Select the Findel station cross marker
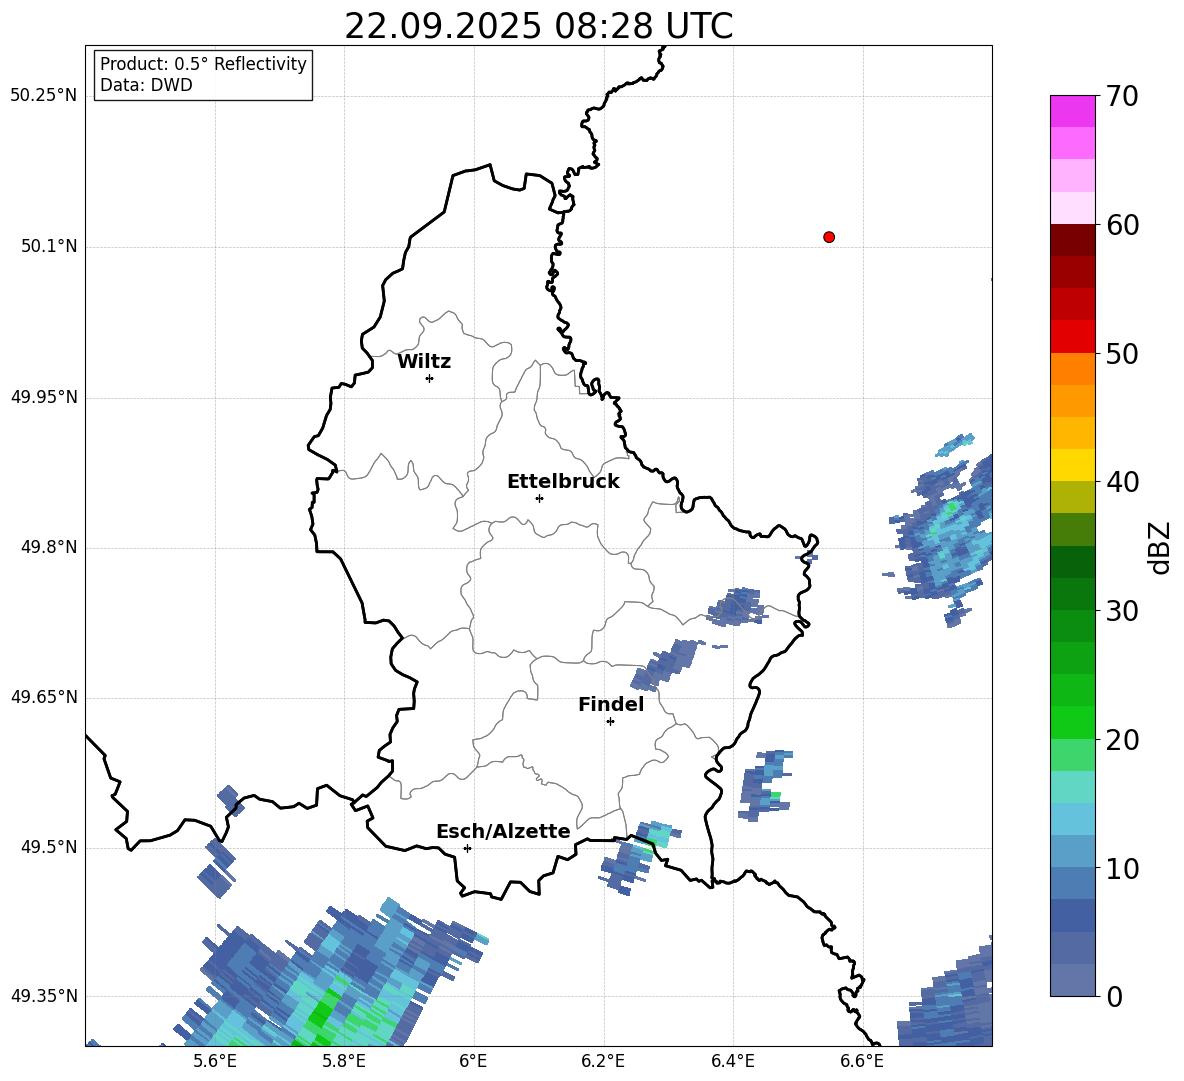This screenshot has width=1184, height=1081. [x=610, y=722]
